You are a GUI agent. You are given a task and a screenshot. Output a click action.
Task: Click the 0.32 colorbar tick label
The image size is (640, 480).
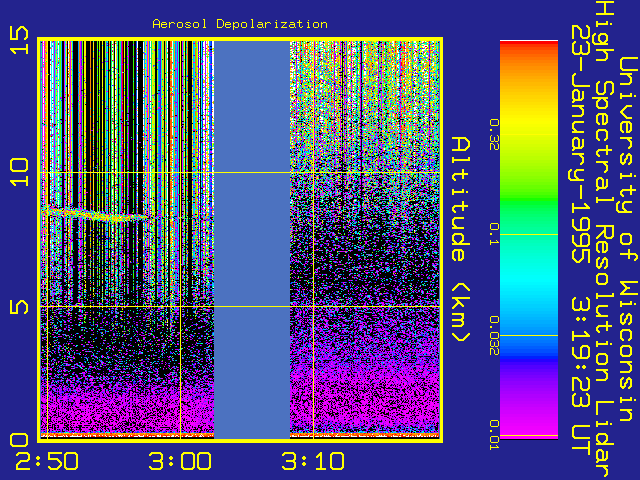click(494, 135)
